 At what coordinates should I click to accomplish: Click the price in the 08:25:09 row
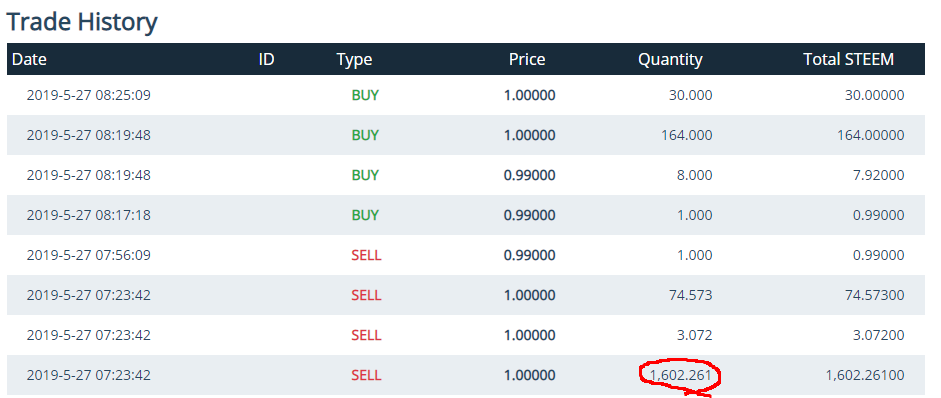click(530, 95)
